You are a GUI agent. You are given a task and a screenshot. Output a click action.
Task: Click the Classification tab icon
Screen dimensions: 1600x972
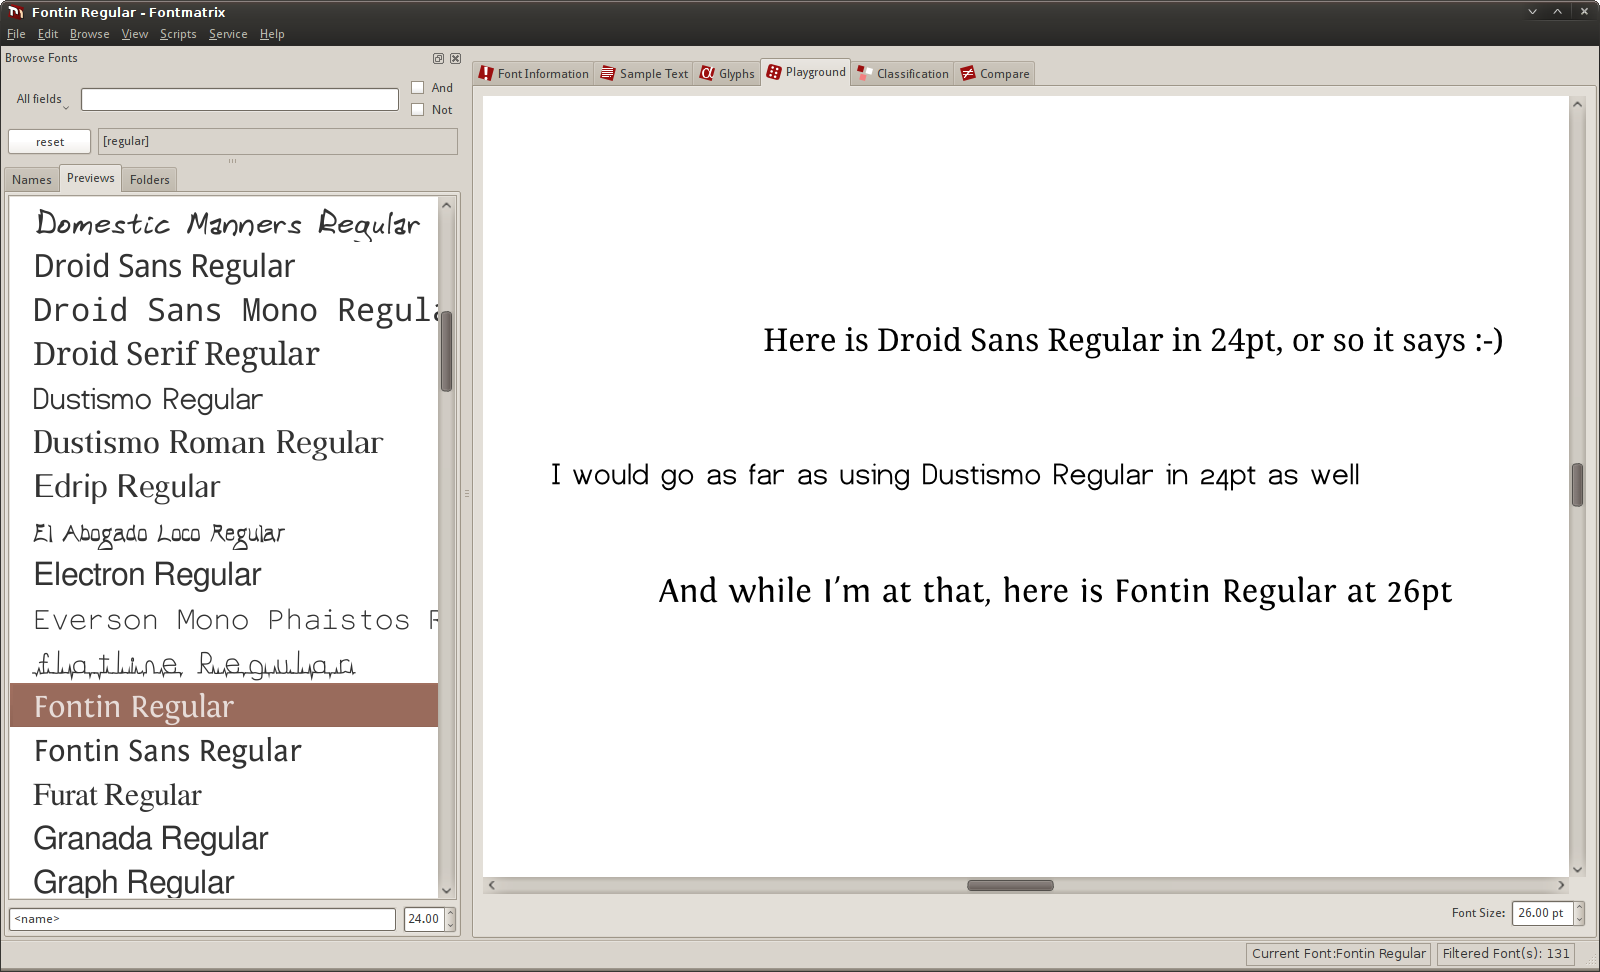(x=865, y=73)
